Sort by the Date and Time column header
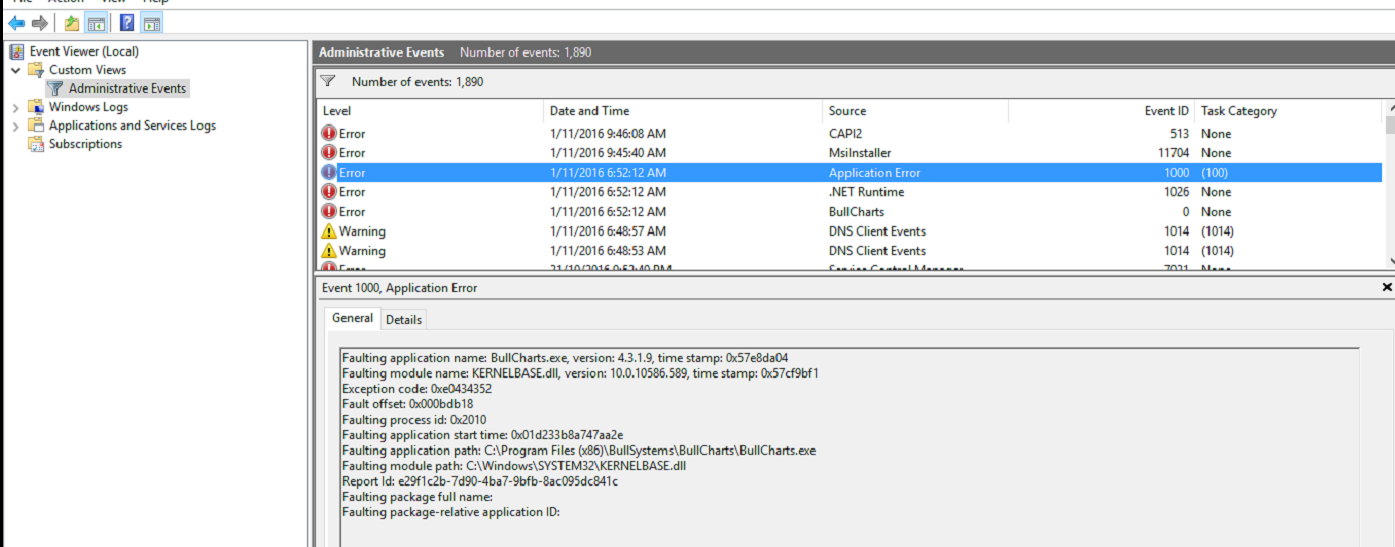Viewport: 1395px width, 547px height. [684, 111]
